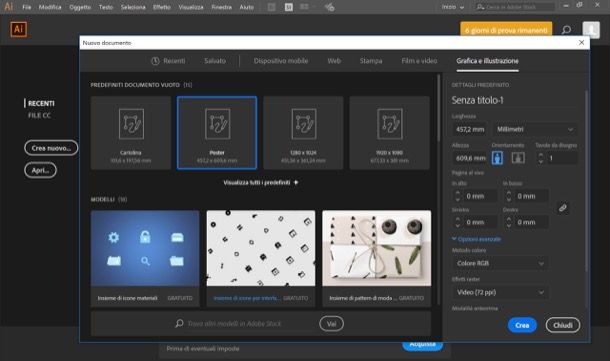Switch to the Recenti tab
This screenshot has height=361, width=610.
tap(168, 61)
